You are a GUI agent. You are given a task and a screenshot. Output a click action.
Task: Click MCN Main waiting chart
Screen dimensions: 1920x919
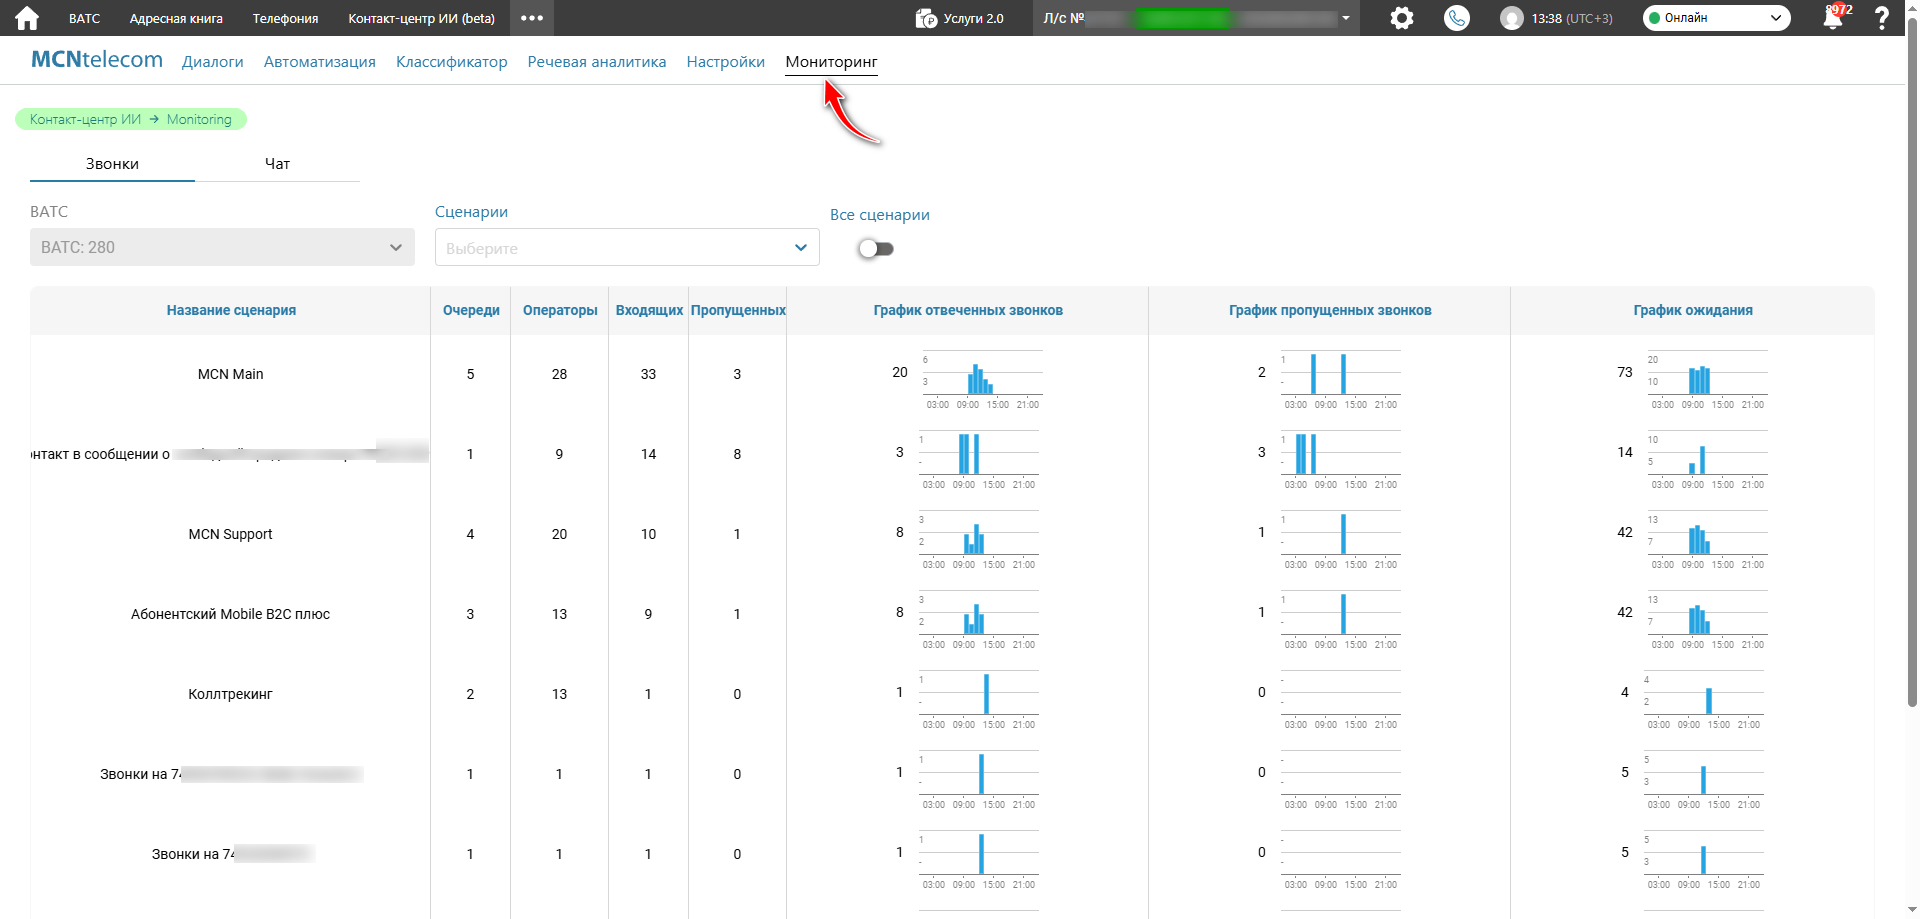coord(1707,379)
